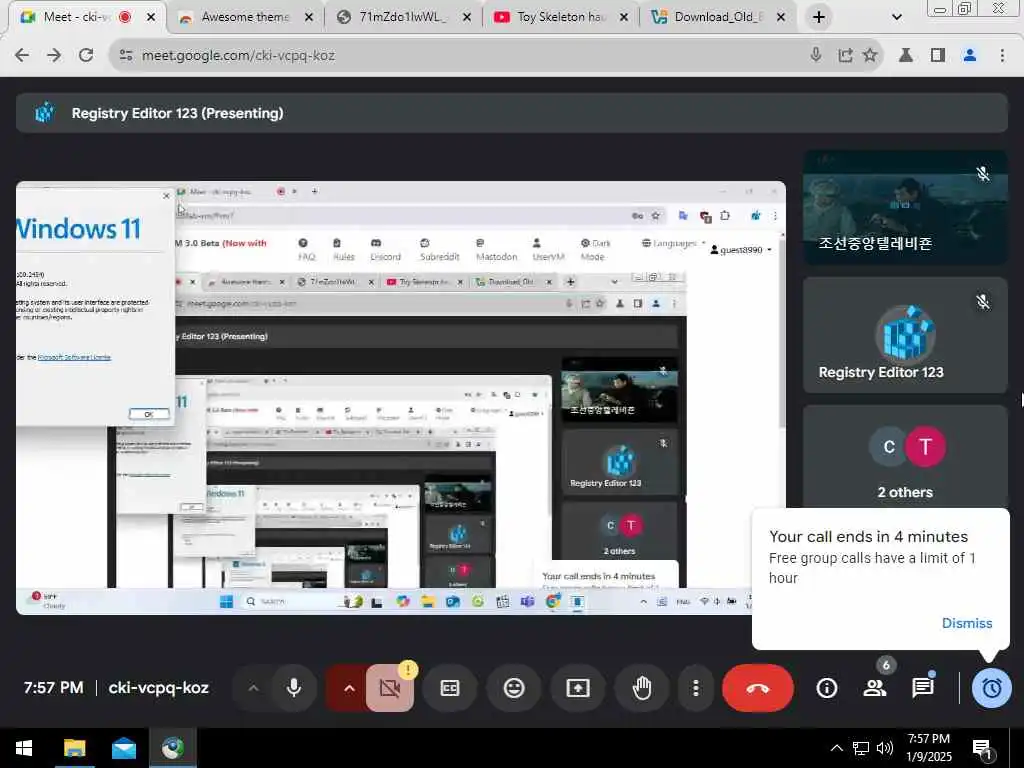1024x768 pixels.
Task: Turn on the blocked camera button
Action: coord(390,688)
